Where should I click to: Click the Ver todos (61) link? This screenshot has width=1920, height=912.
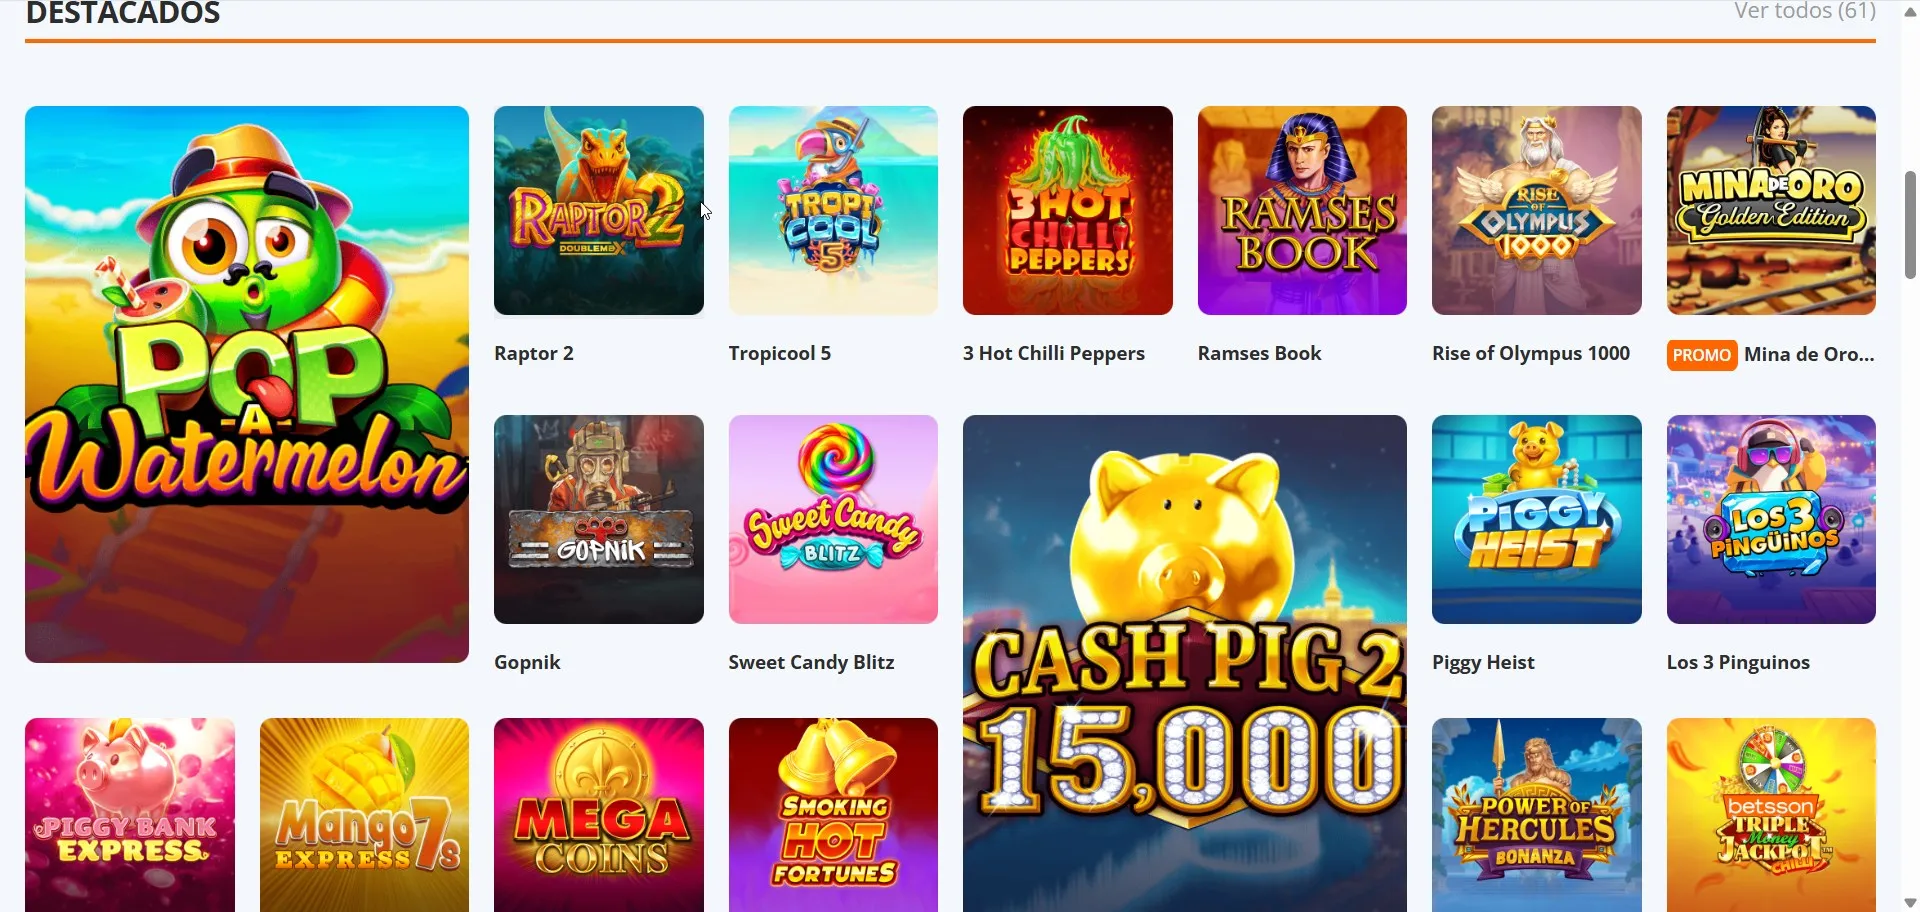[1804, 11]
